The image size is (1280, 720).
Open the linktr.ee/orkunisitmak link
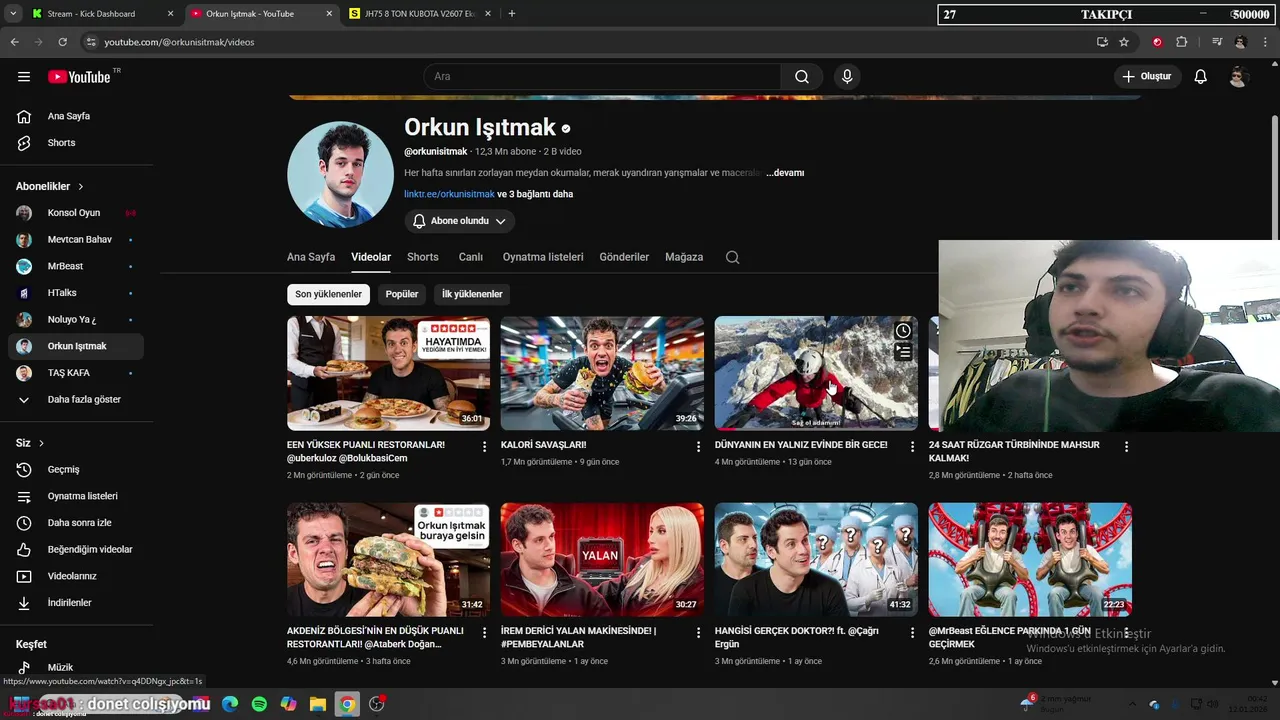click(x=449, y=194)
